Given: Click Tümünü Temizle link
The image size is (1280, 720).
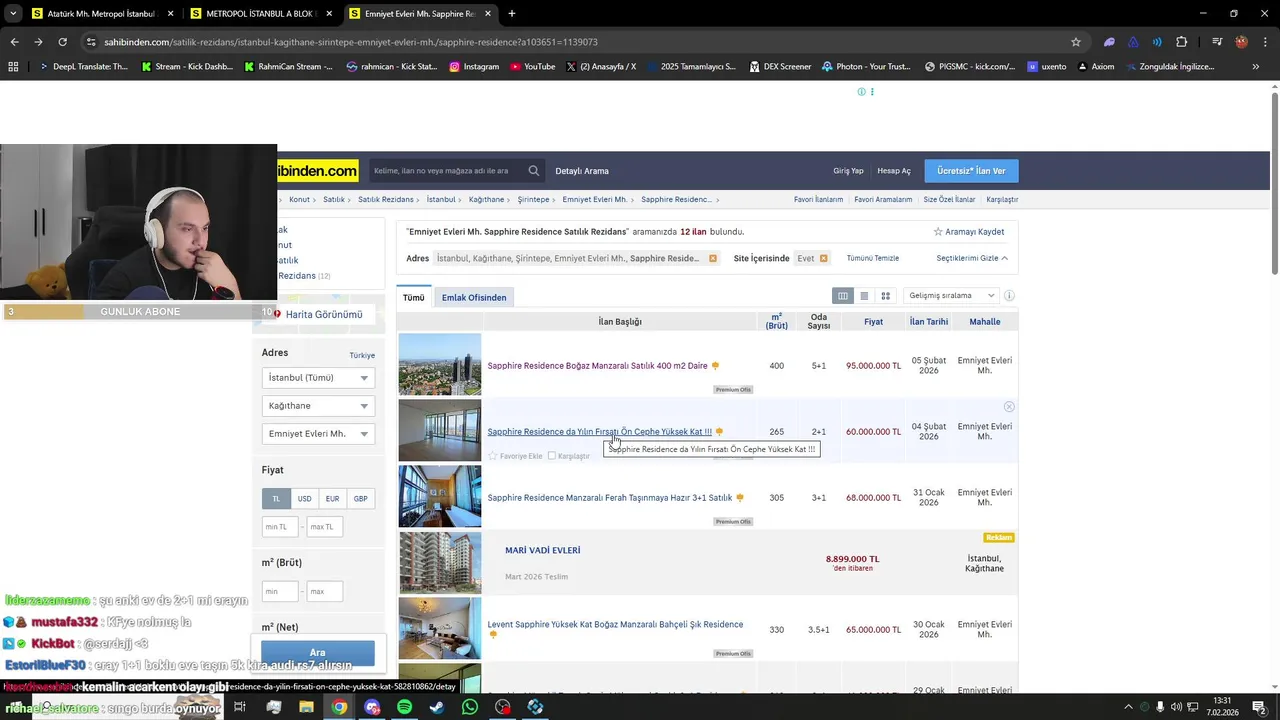Looking at the screenshot, I should pos(873,258).
